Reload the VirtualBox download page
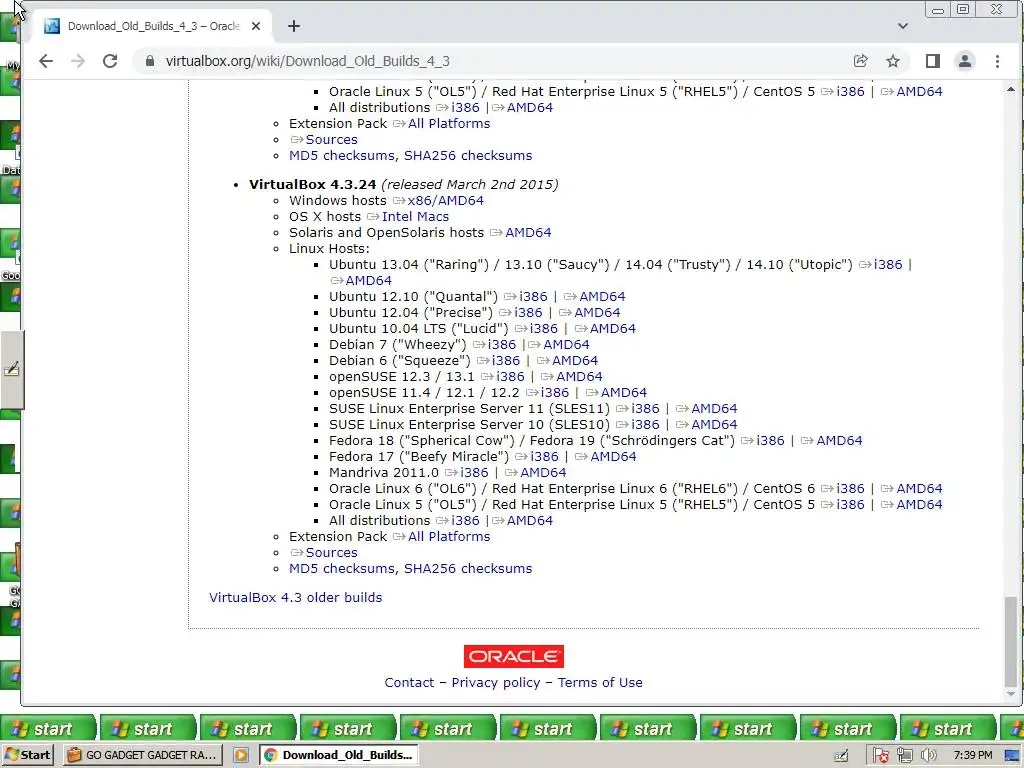The height and width of the screenshot is (768, 1024). click(x=110, y=61)
